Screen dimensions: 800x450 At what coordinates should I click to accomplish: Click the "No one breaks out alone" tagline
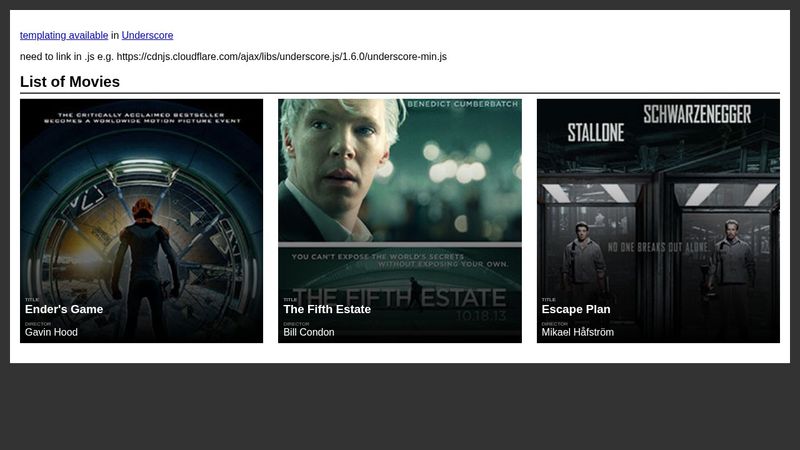(658, 245)
